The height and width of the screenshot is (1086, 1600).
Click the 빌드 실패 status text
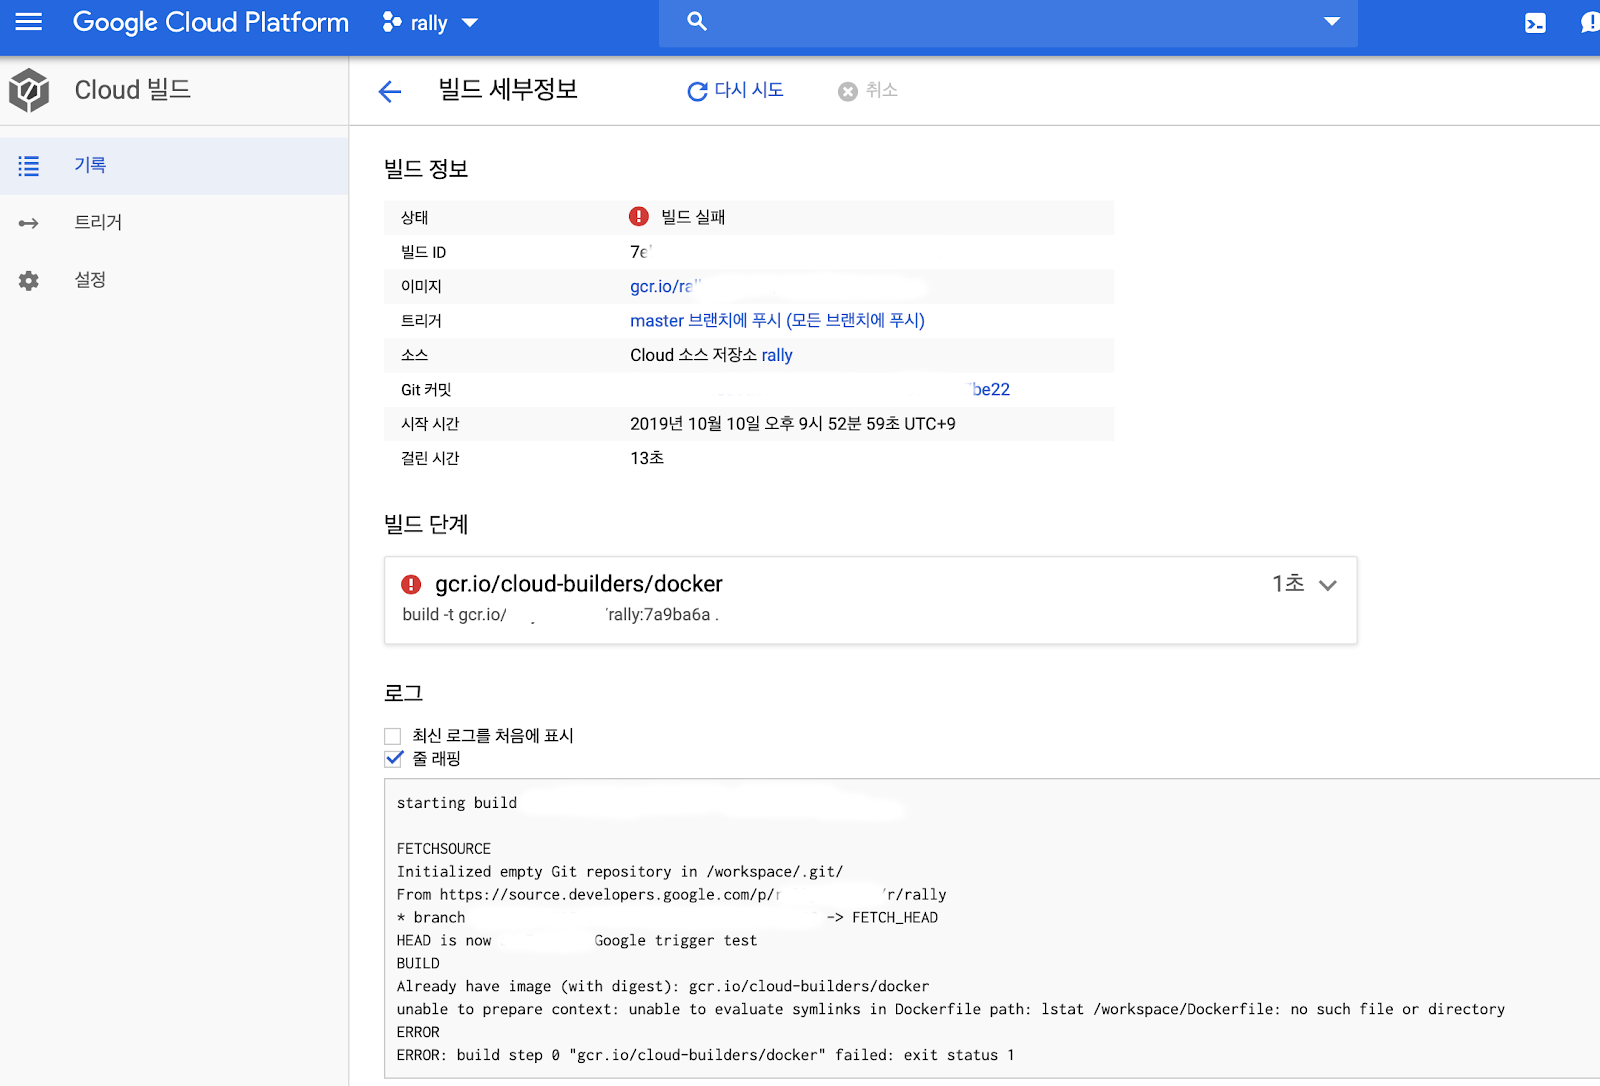click(693, 217)
